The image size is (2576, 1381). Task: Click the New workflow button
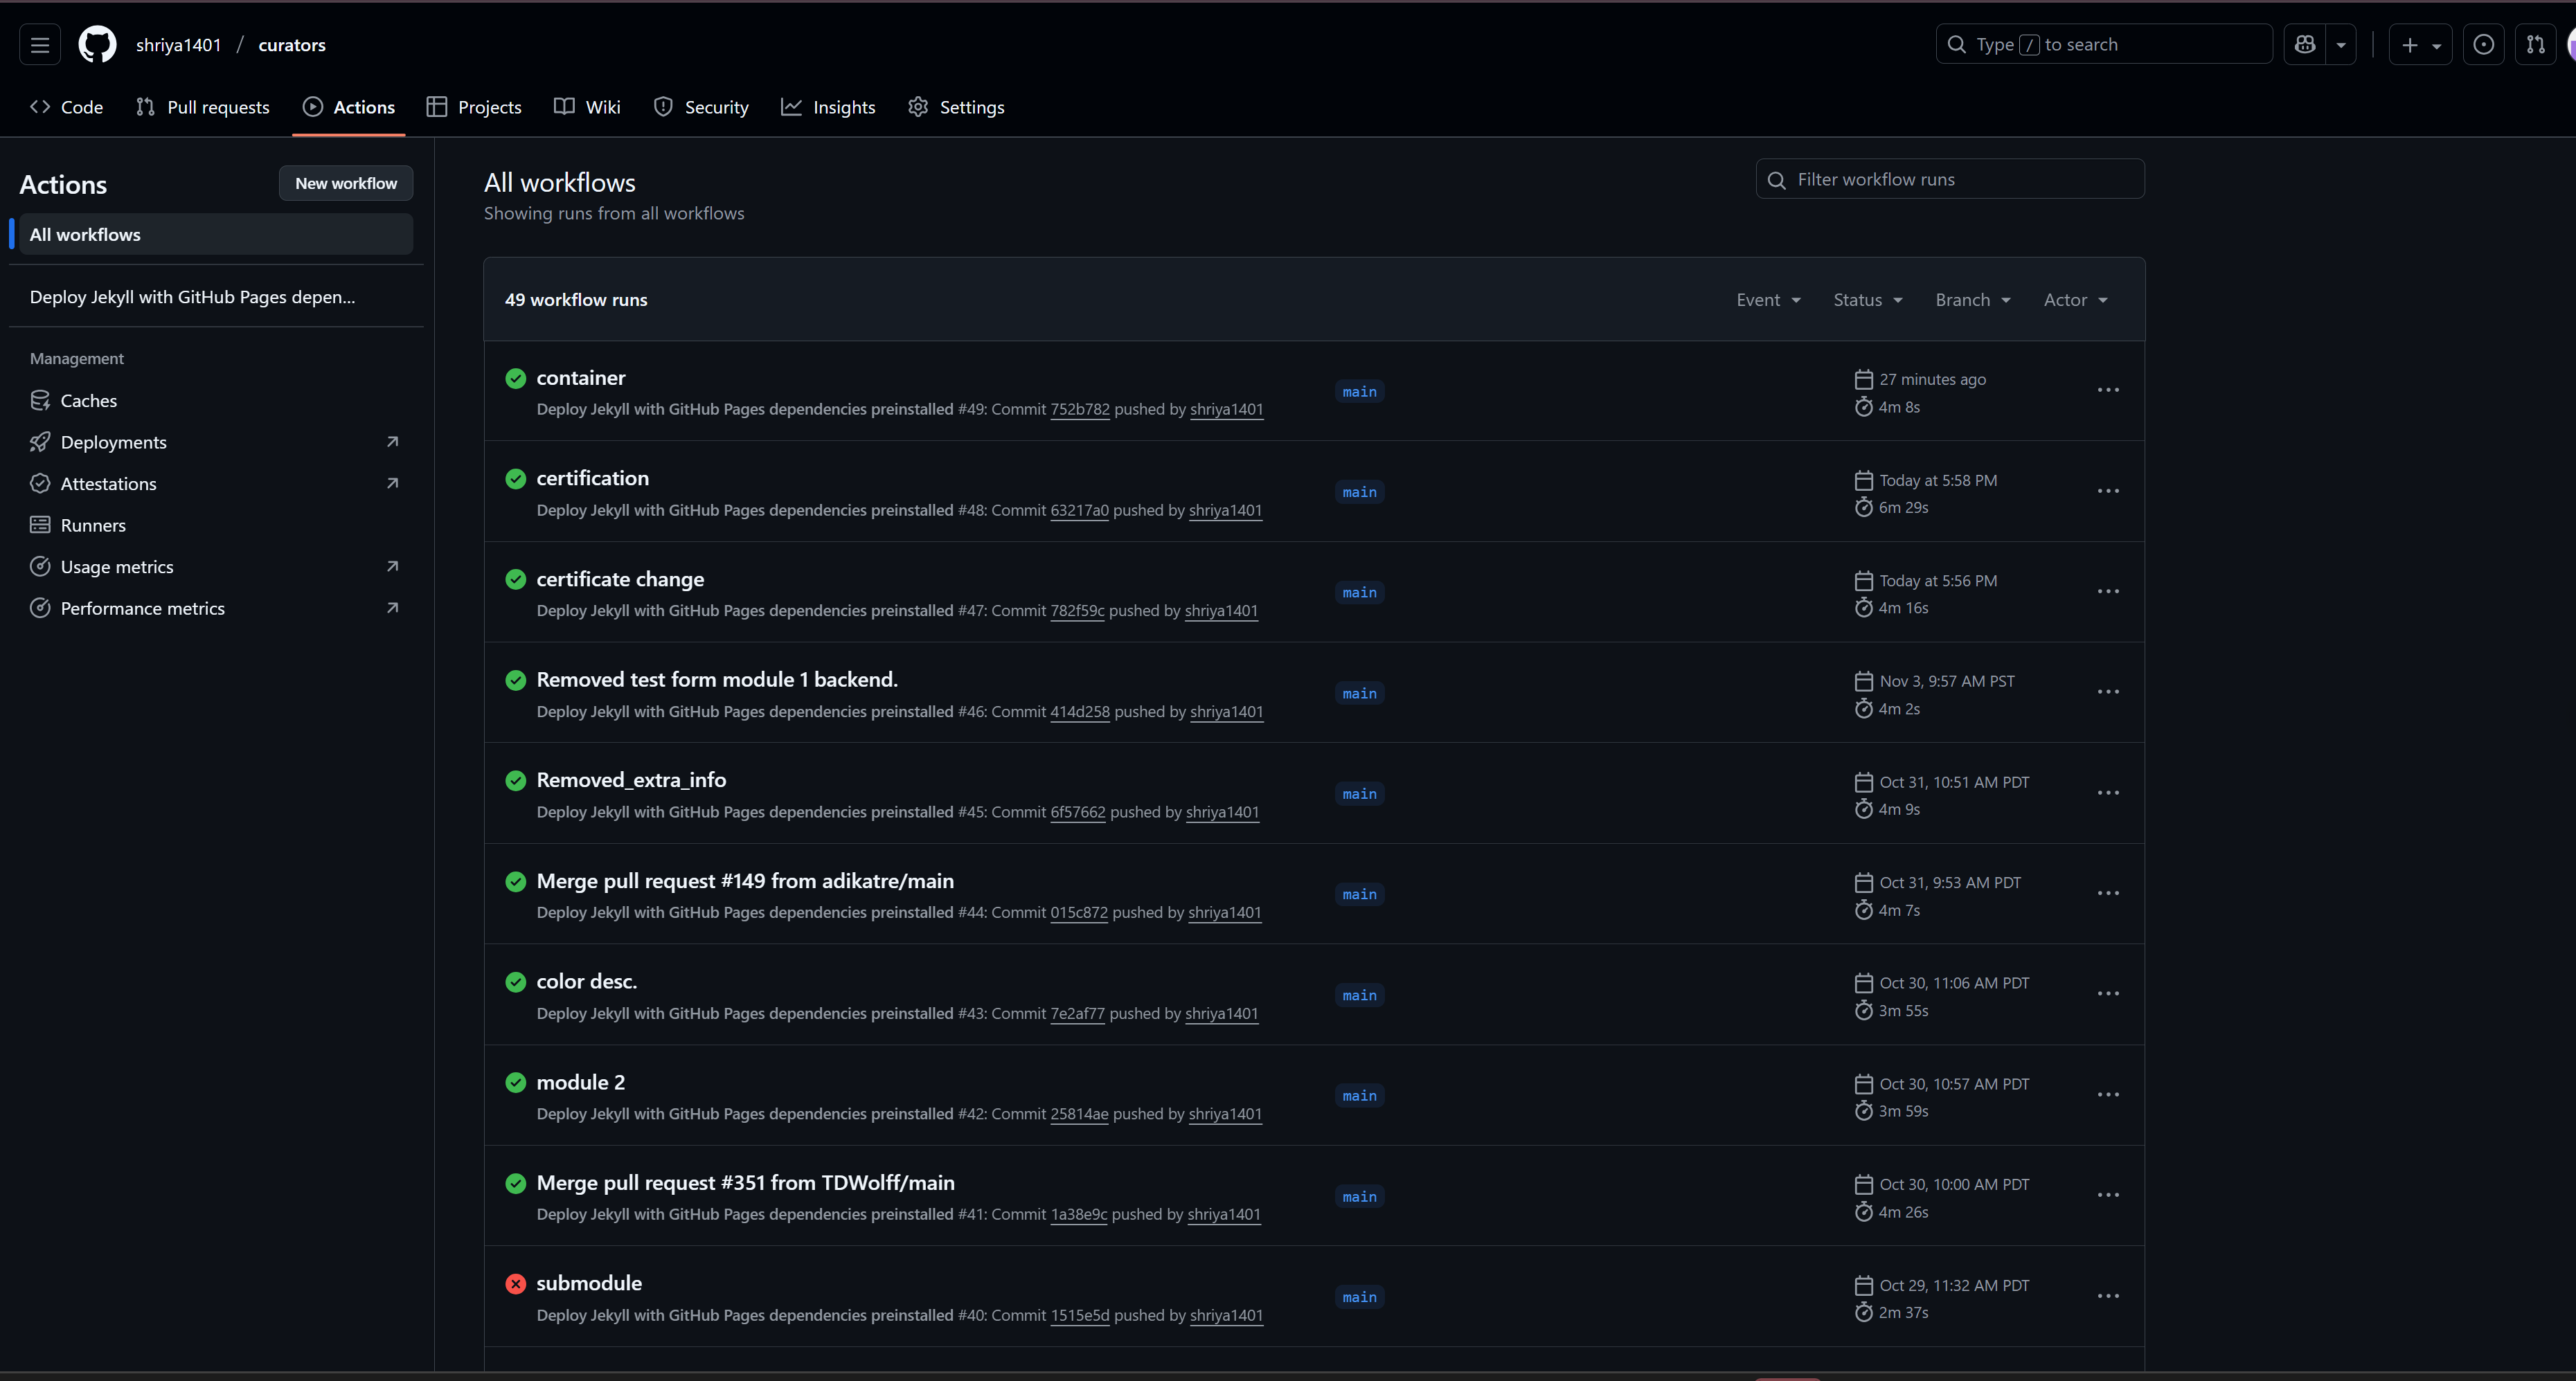(346, 183)
